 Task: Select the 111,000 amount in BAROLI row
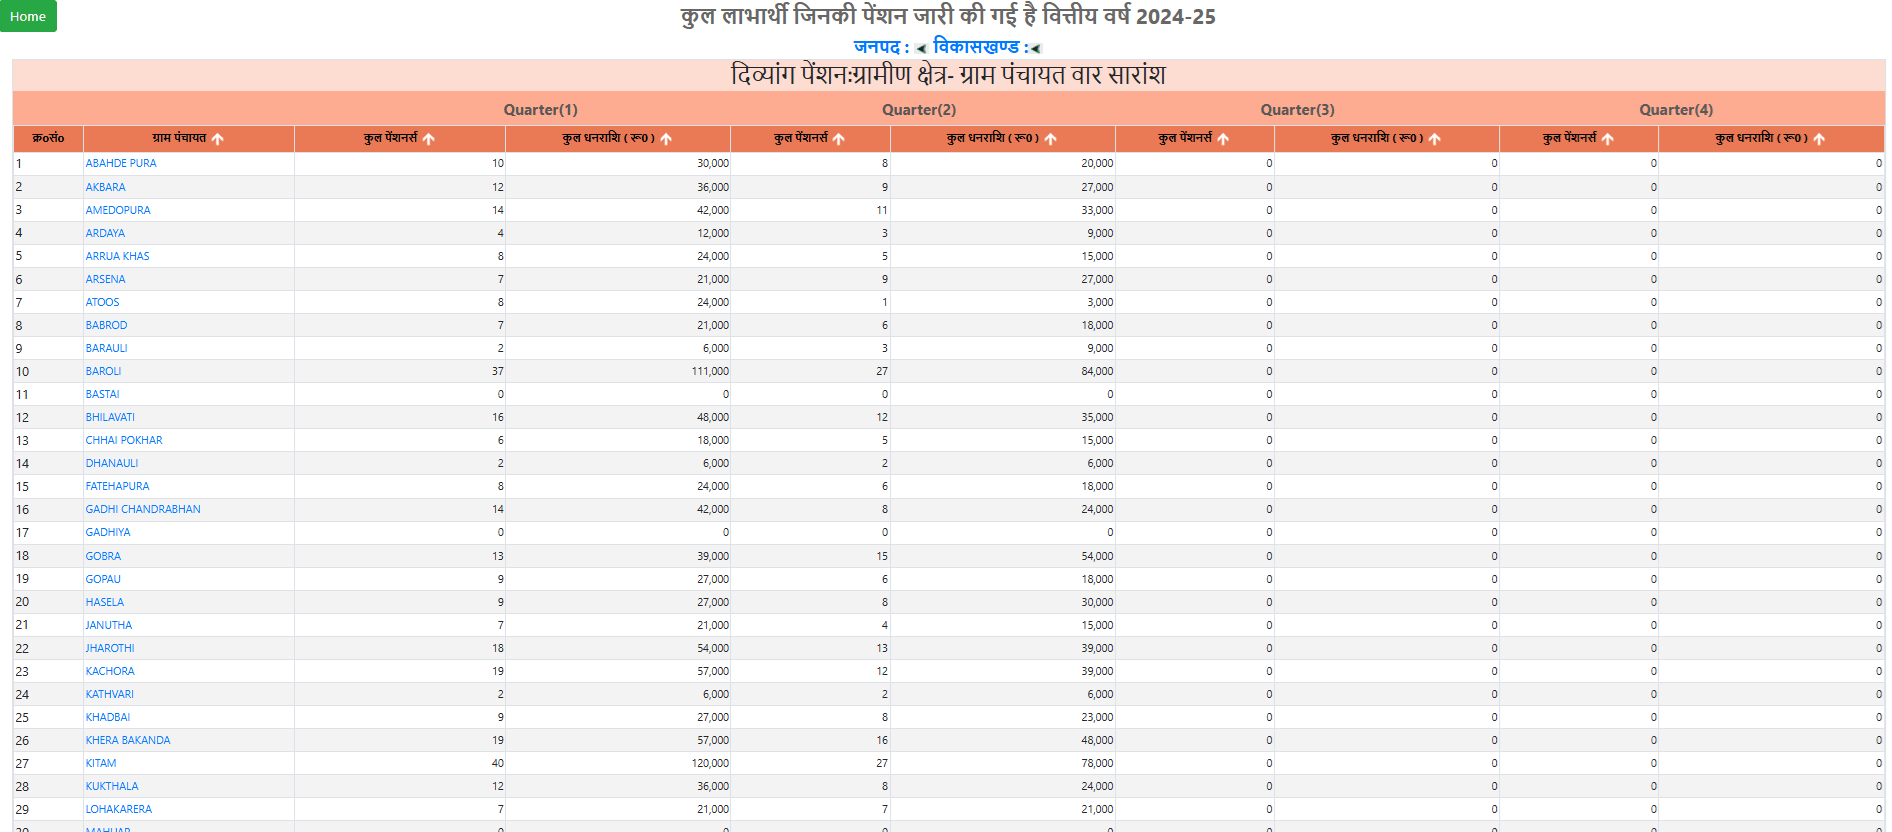click(x=710, y=371)
